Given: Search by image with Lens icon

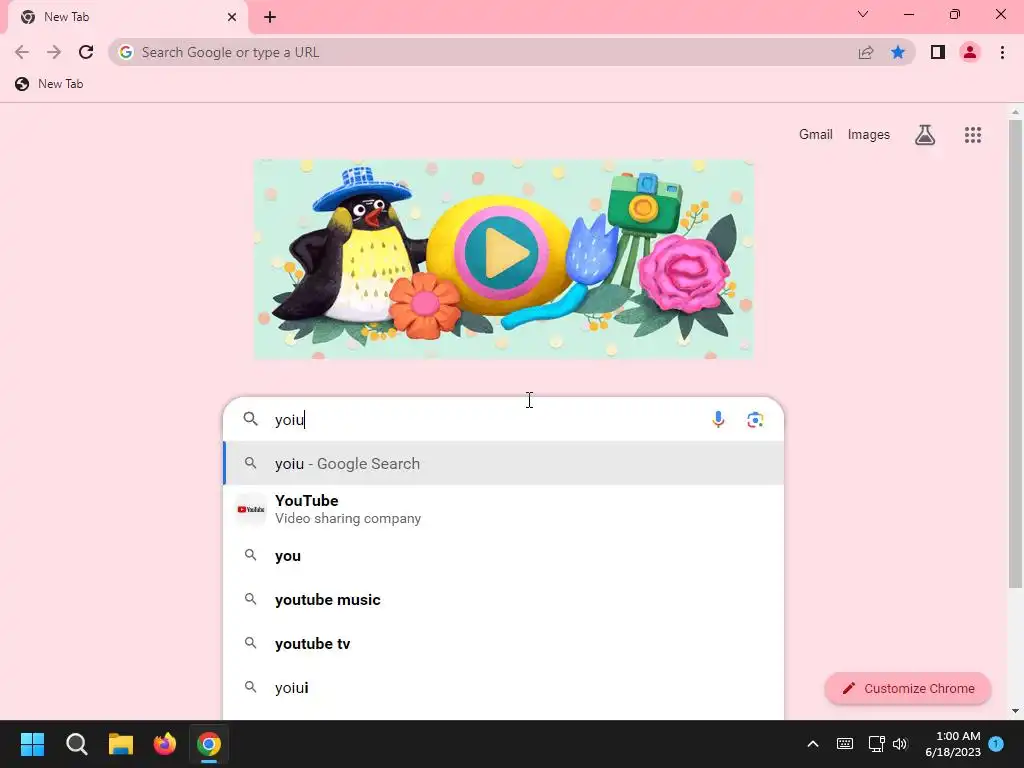Looking at the screenshot, I should (755, 419).
